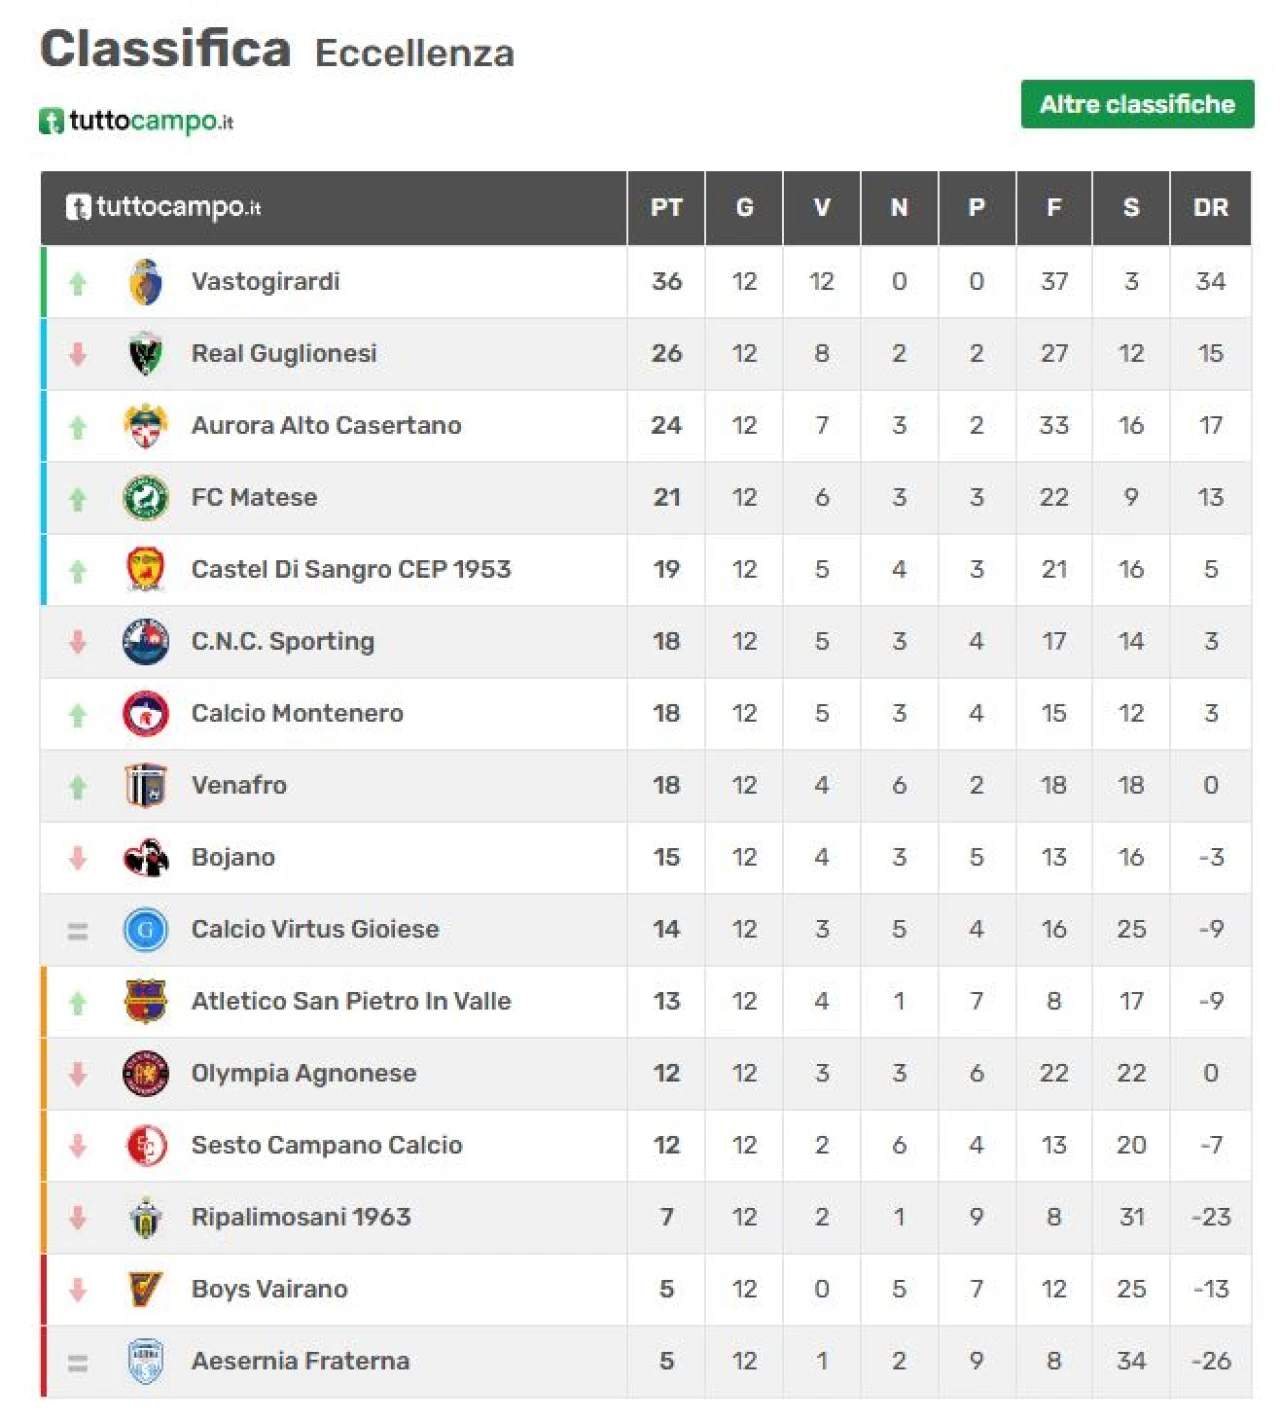
Task: Click the FC Matese green crest
Action: click(x=146, y=498)
